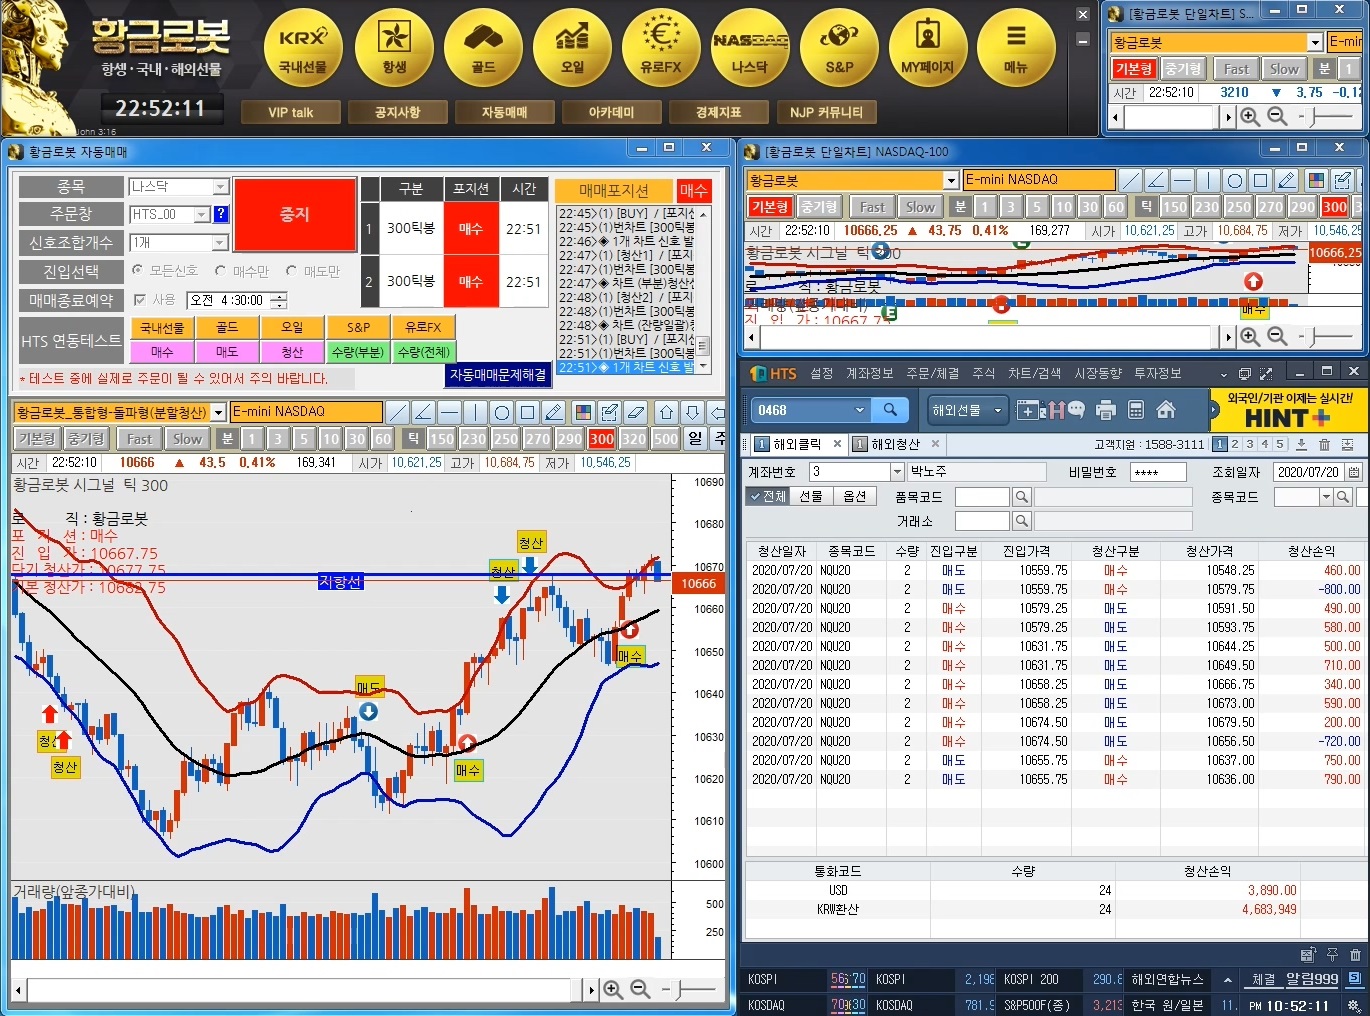Click the 수량(전체) green button
This screenshot has height=1016, width=1370.
424,352
